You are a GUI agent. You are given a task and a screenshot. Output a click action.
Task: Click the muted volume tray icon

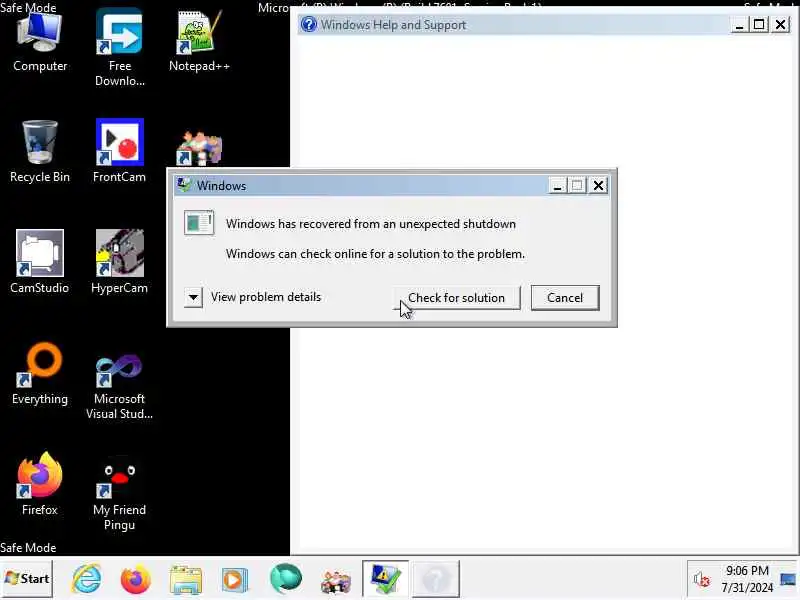coord(701,580)
